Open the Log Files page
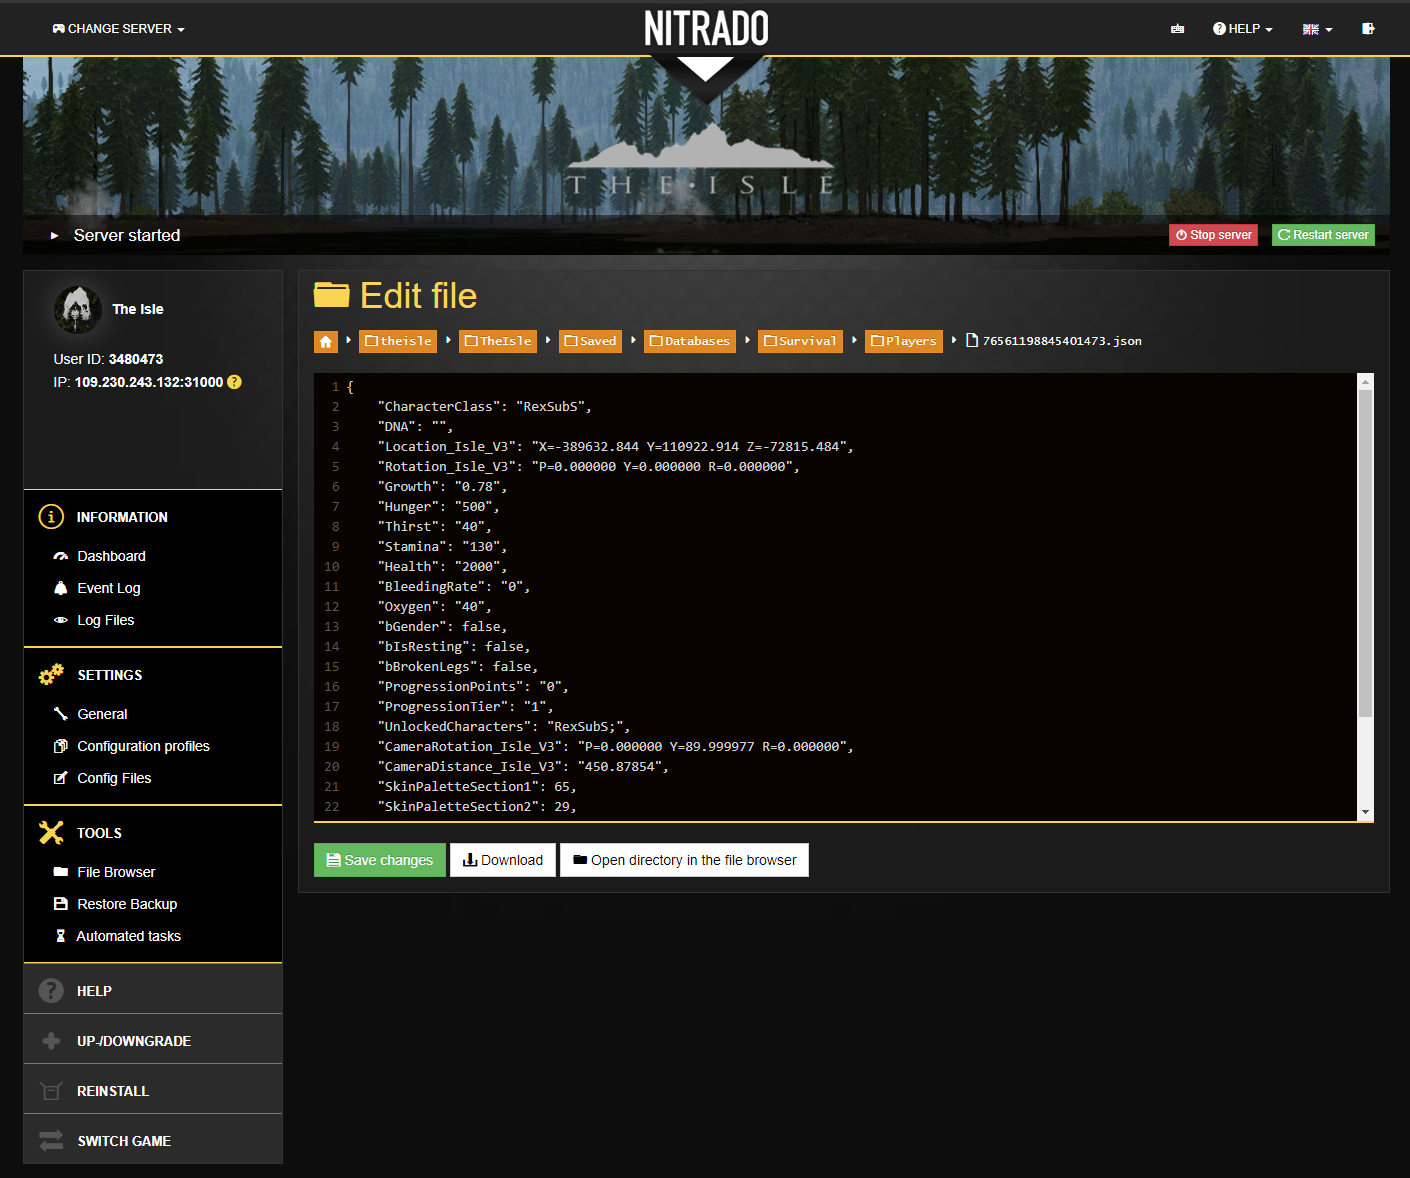Image resolution: width=1410 pixels, height=1178 pixels. [x=106, y=620]
